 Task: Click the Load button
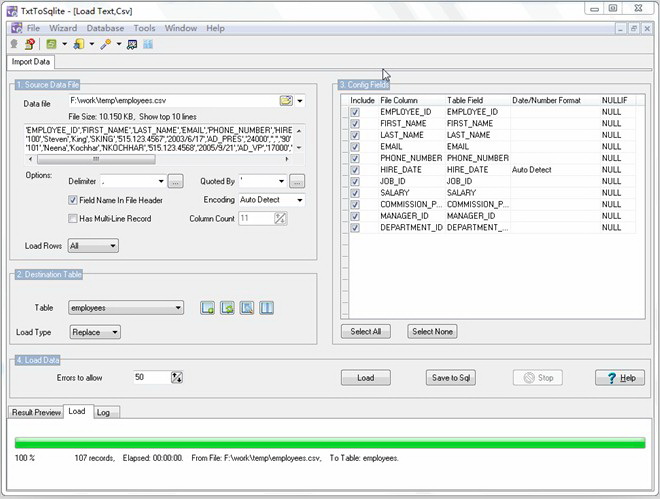tap(365, 378)
